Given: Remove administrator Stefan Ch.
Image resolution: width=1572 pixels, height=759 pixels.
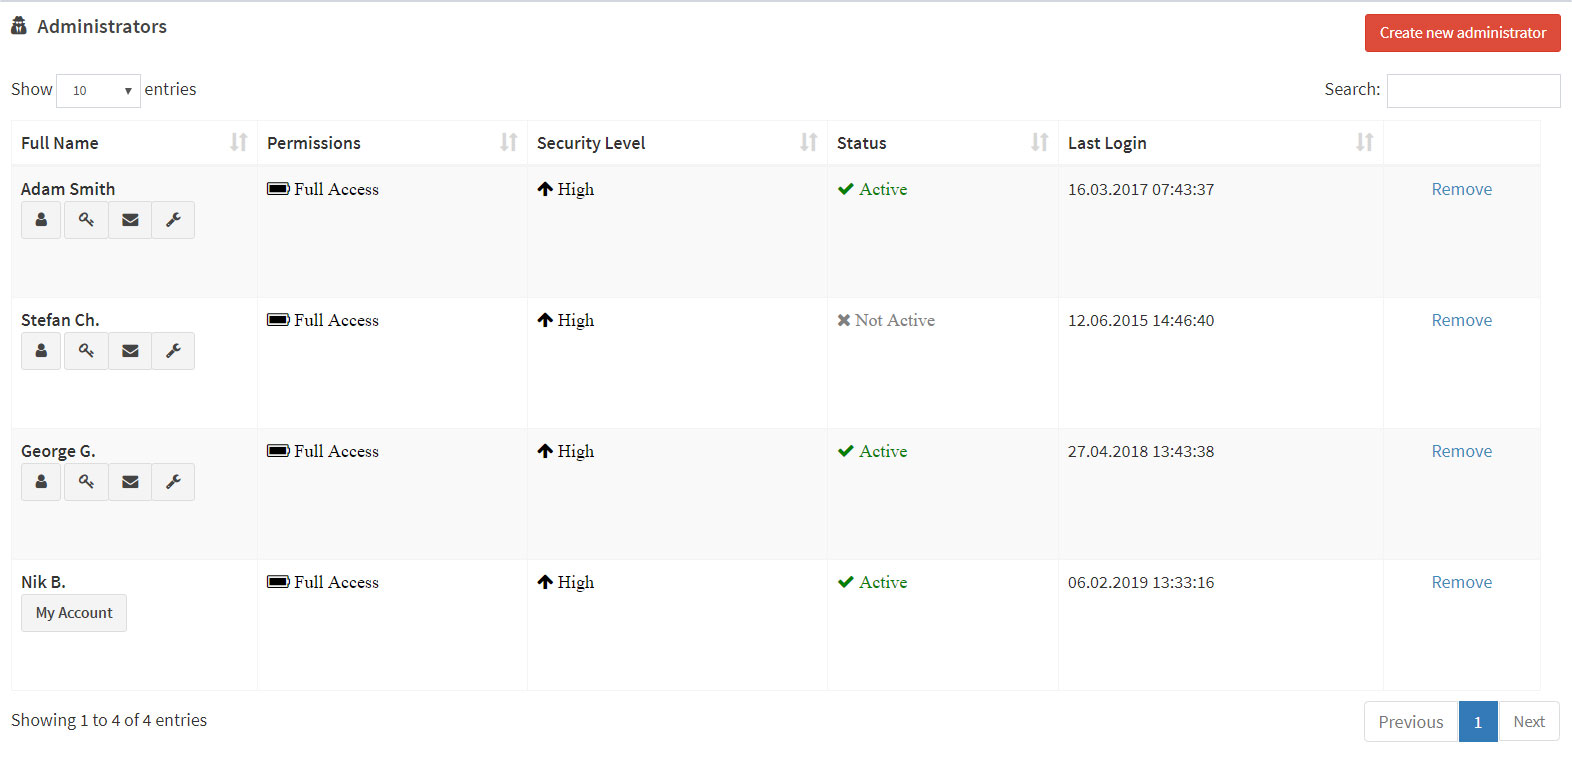Looking at the screenshot, I should [1461, 320].
